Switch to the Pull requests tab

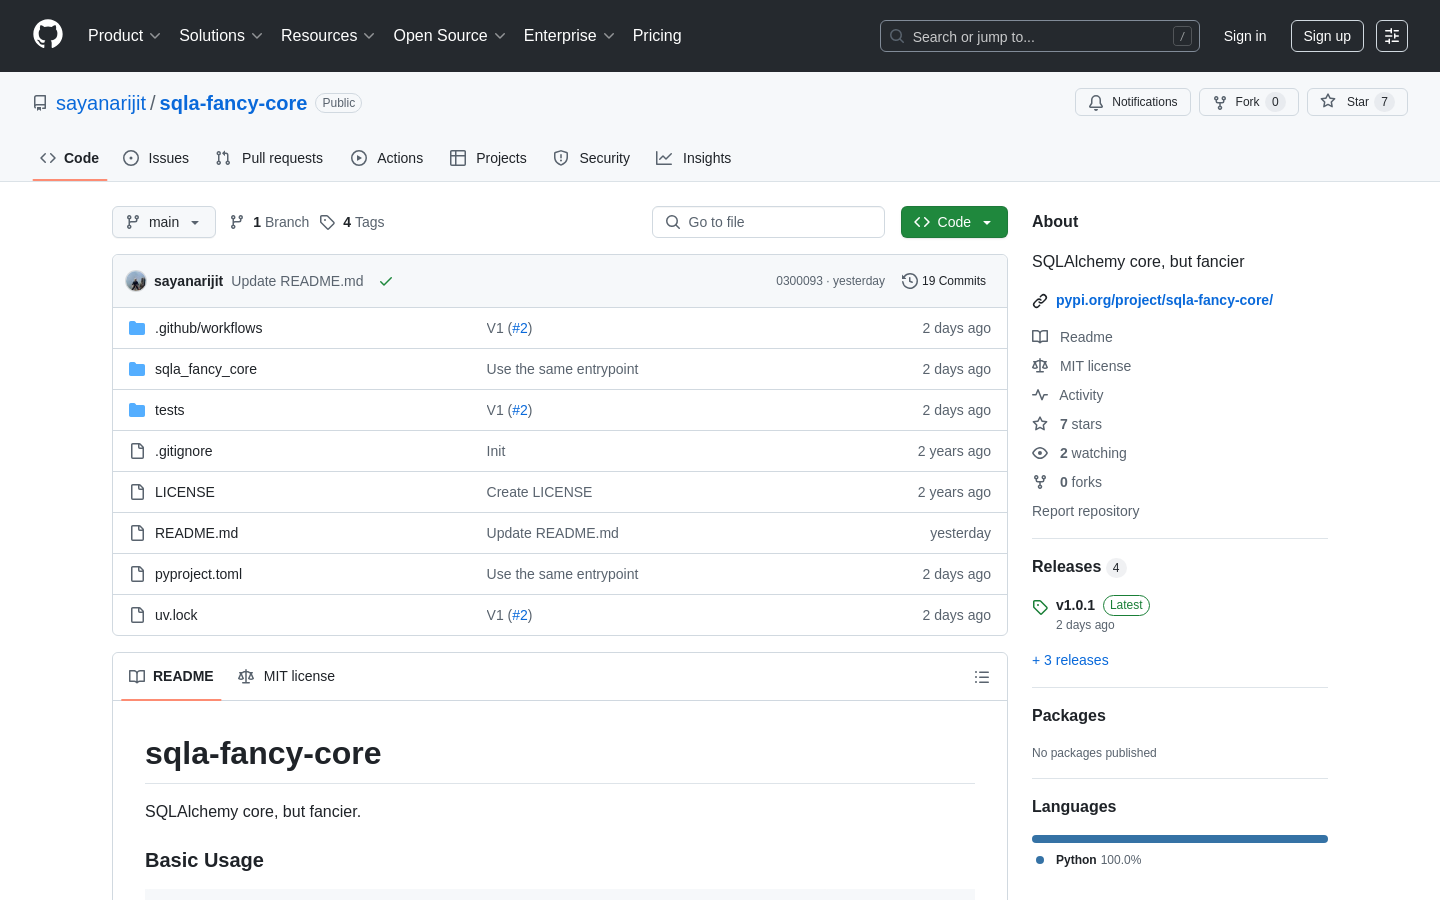pyautogui.click(x=269, y=158)
